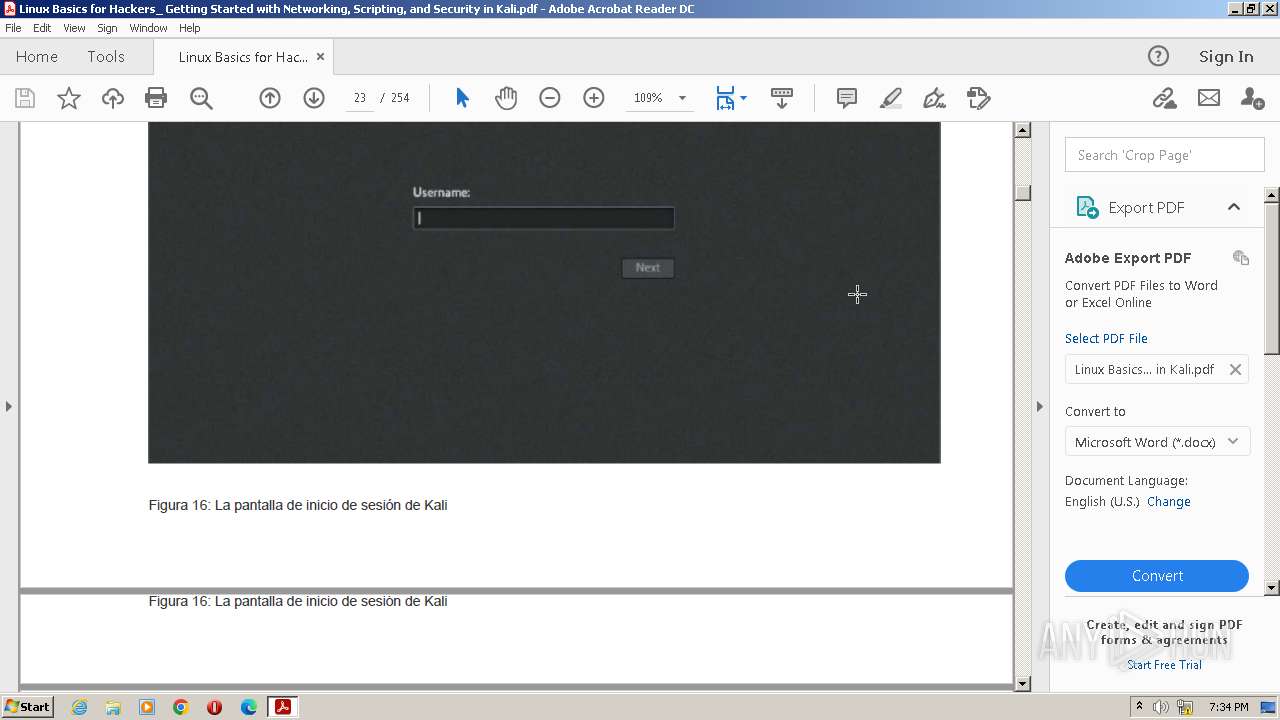Click the Search 'Crop Page' field

coord(1165,155)
